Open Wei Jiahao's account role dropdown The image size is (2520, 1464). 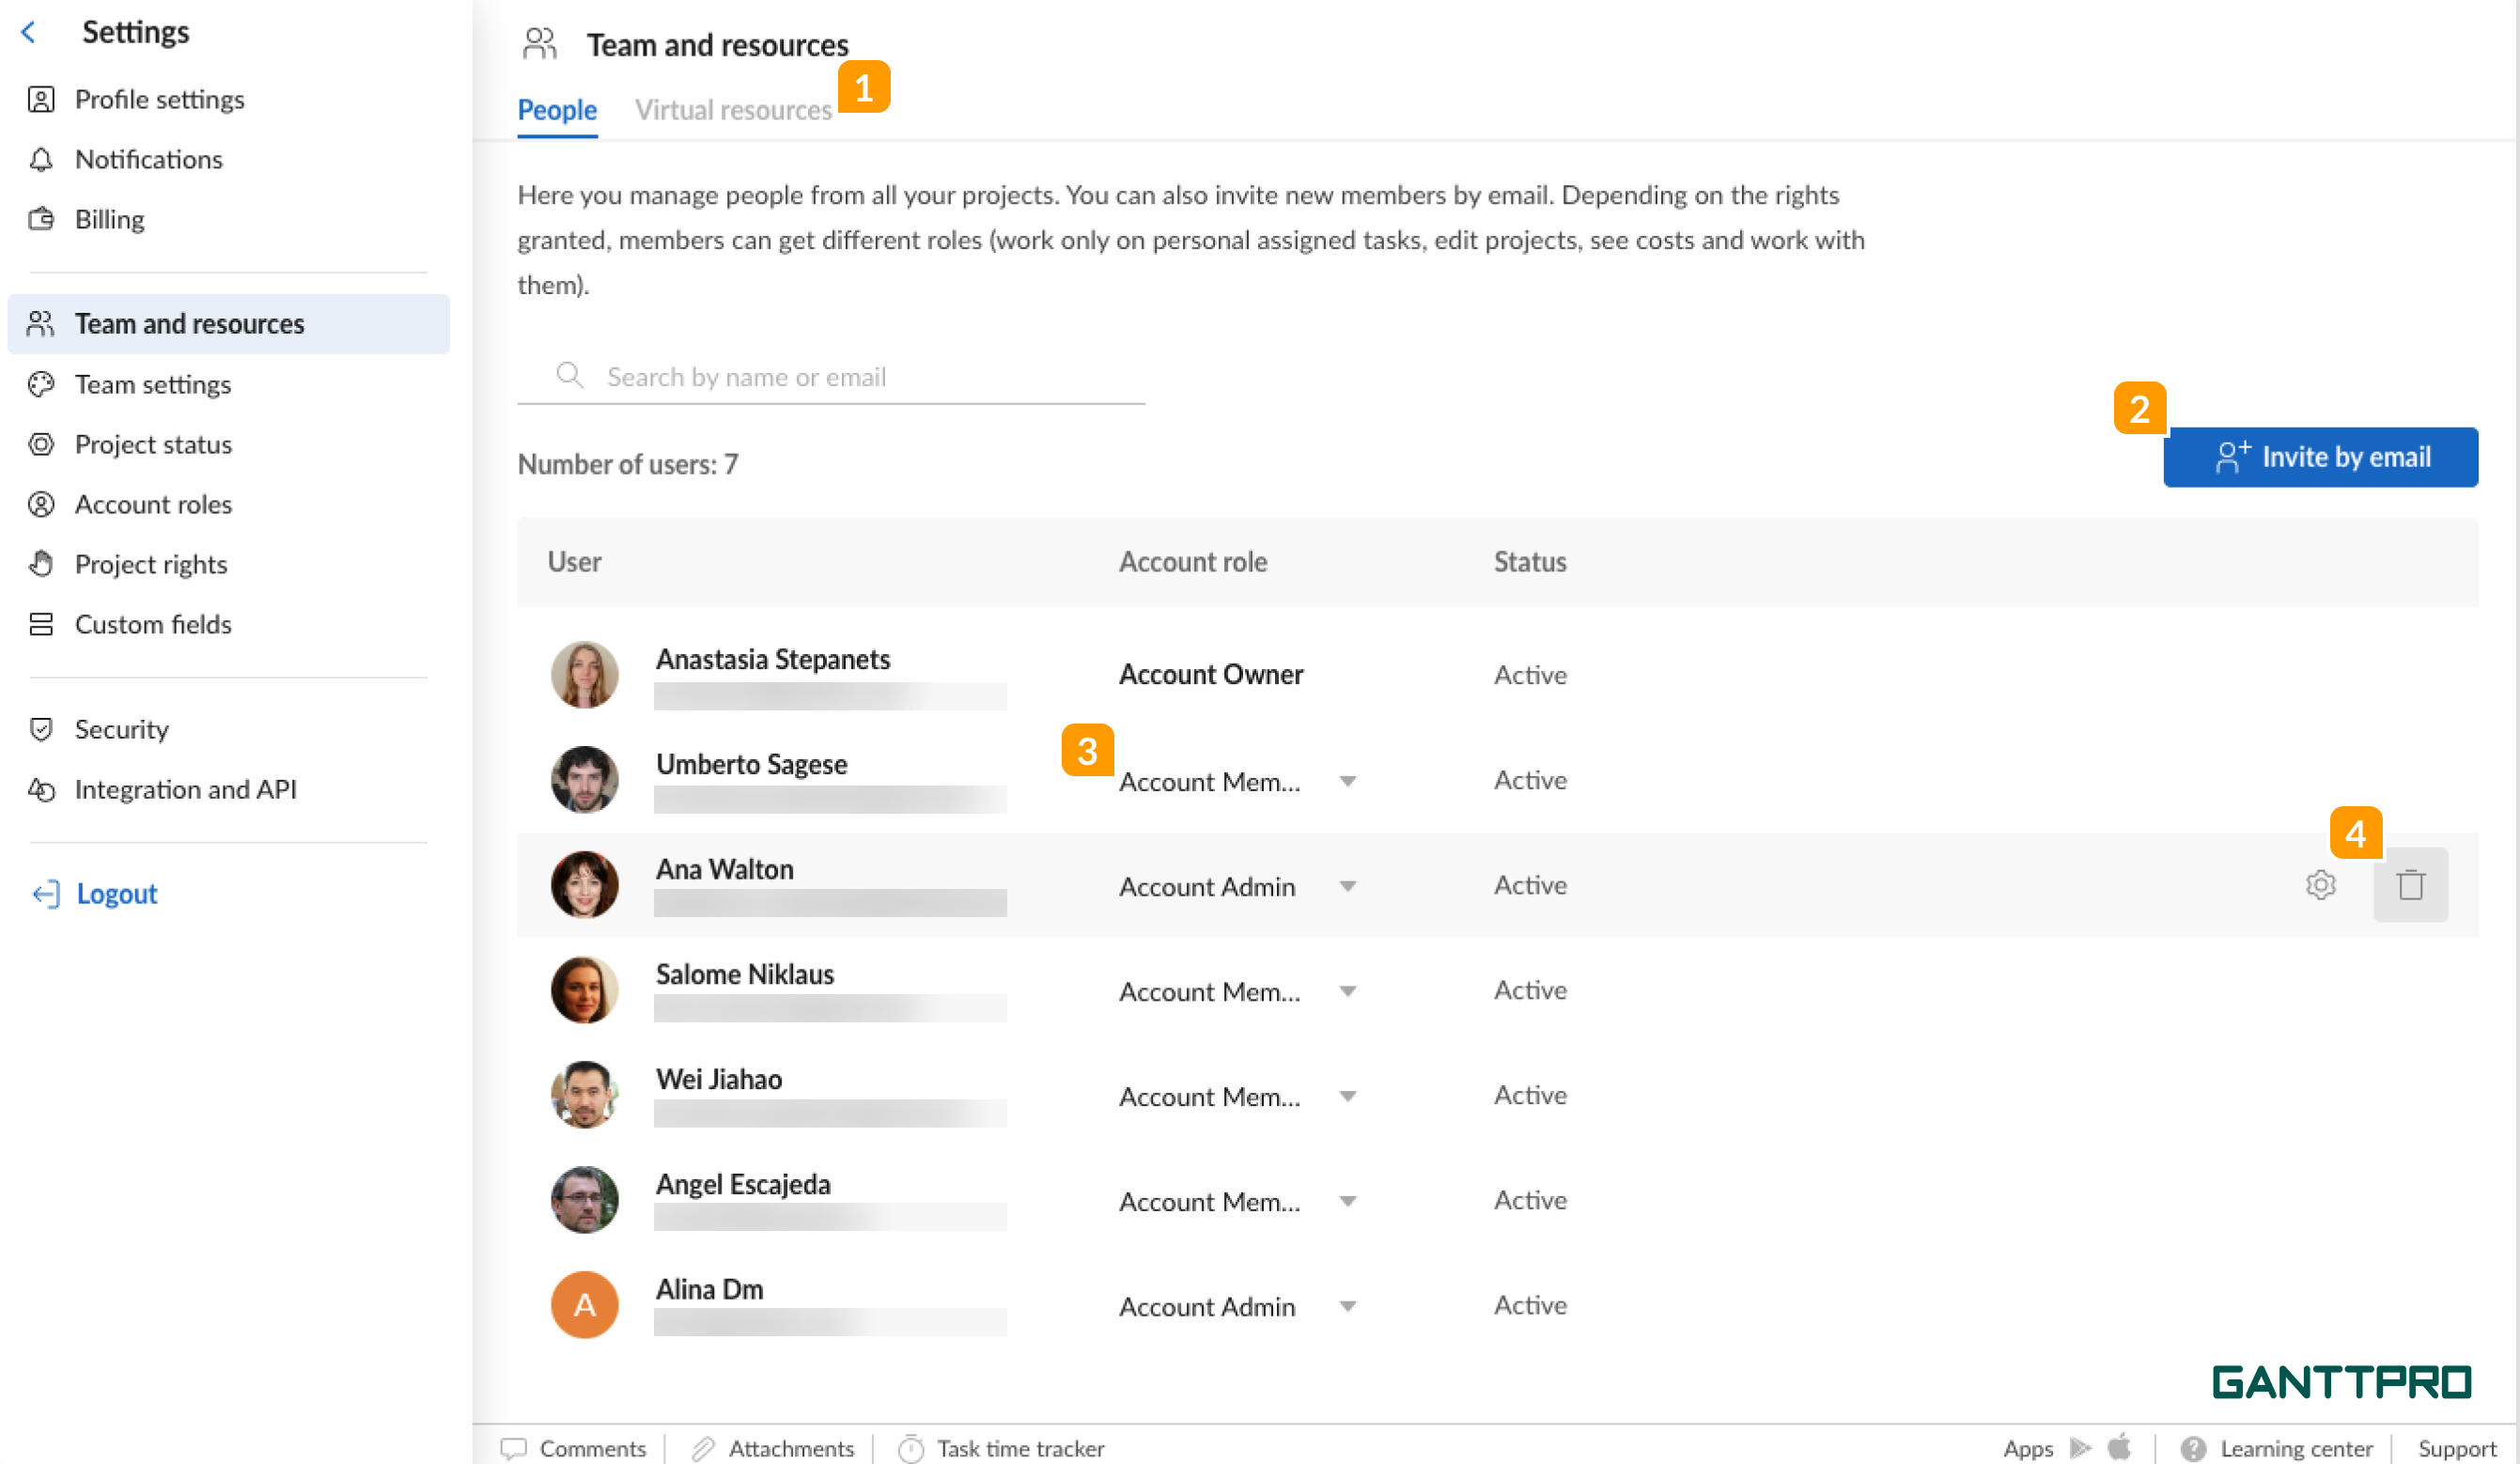pyautogui.click(x=1347, y=1096)
